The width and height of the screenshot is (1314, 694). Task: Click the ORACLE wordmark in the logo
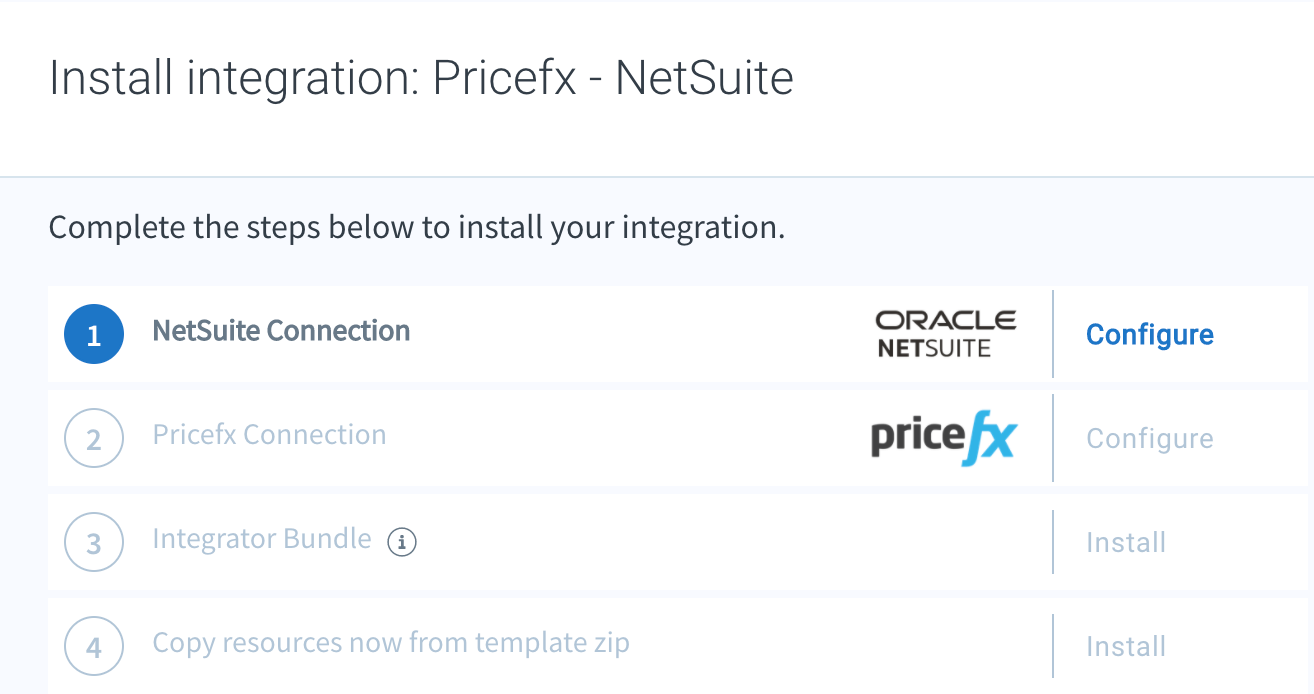[946, 321]
